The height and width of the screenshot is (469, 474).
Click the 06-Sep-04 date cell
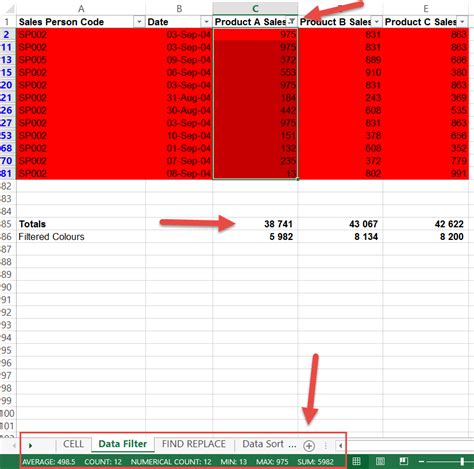click(179, 73)
